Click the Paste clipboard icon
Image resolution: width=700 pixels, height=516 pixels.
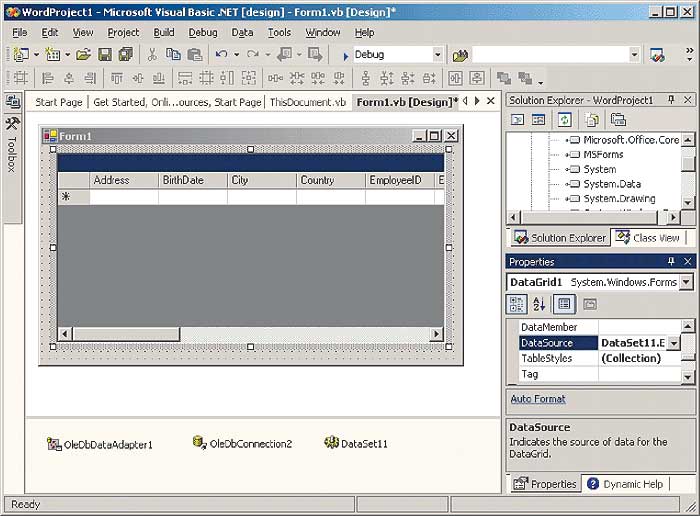click(195, 54)
